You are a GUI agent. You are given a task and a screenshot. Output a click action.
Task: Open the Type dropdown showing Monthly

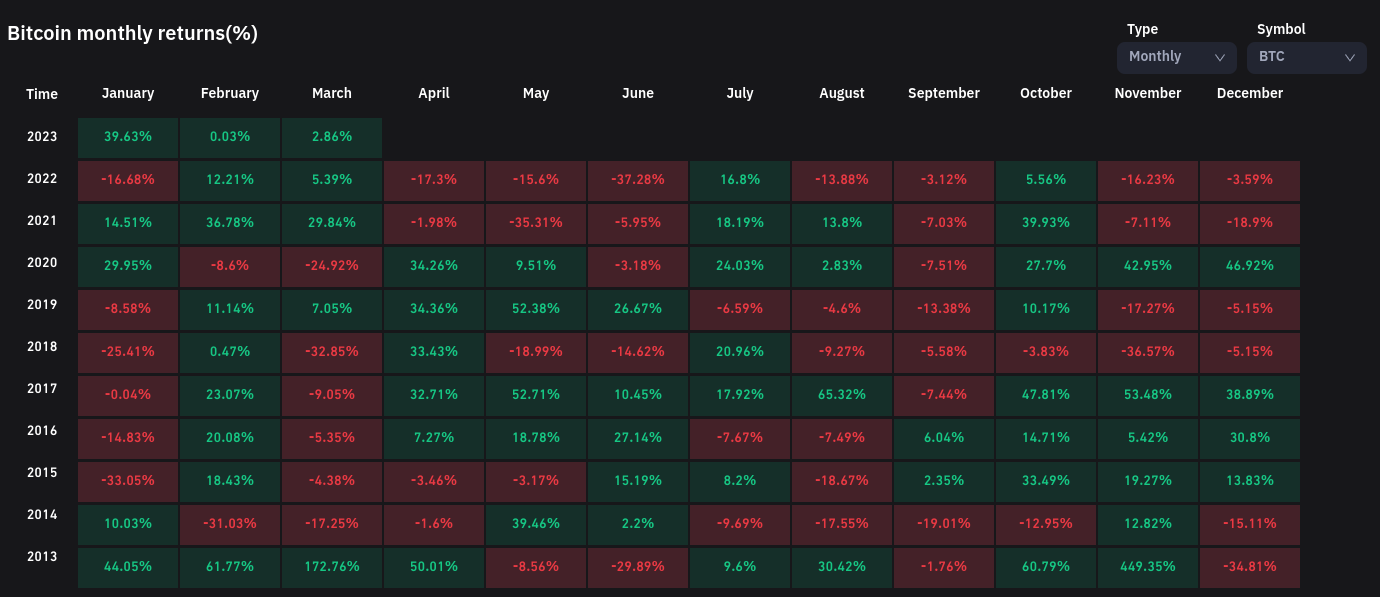pyautogui.click(x=1176, y=57)
